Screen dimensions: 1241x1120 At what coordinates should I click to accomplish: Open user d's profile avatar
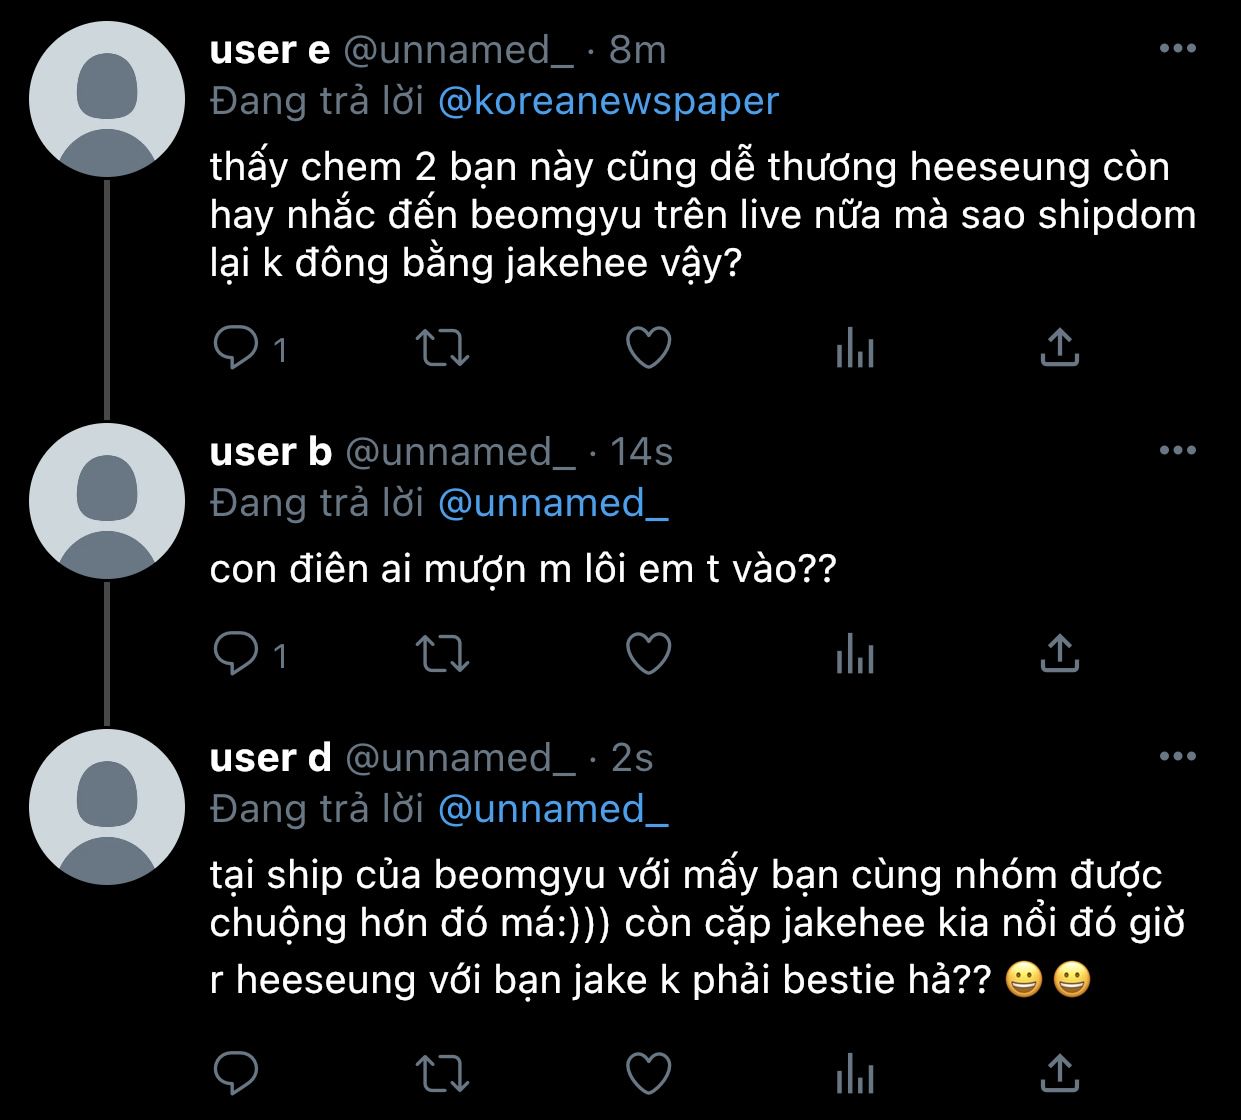(107, 807)
